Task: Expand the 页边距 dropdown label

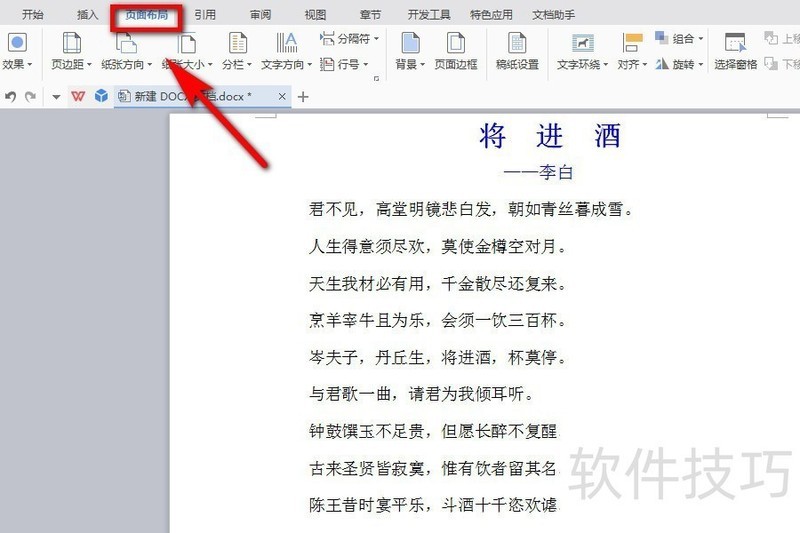Action: click(71, 65)
